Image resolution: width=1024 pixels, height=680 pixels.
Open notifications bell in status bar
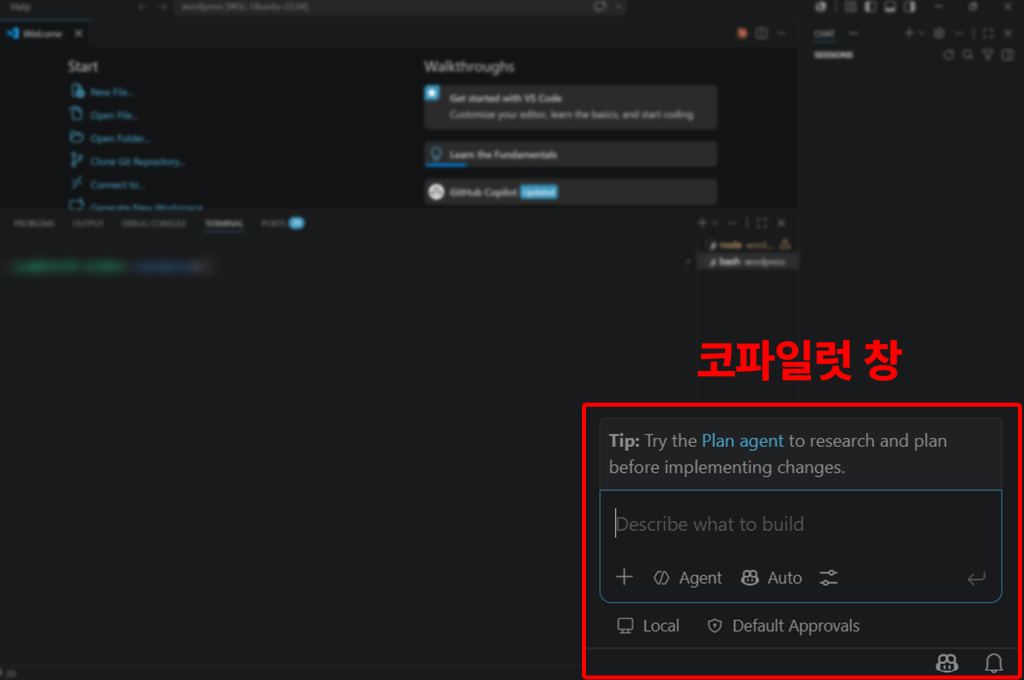(993, 664)
